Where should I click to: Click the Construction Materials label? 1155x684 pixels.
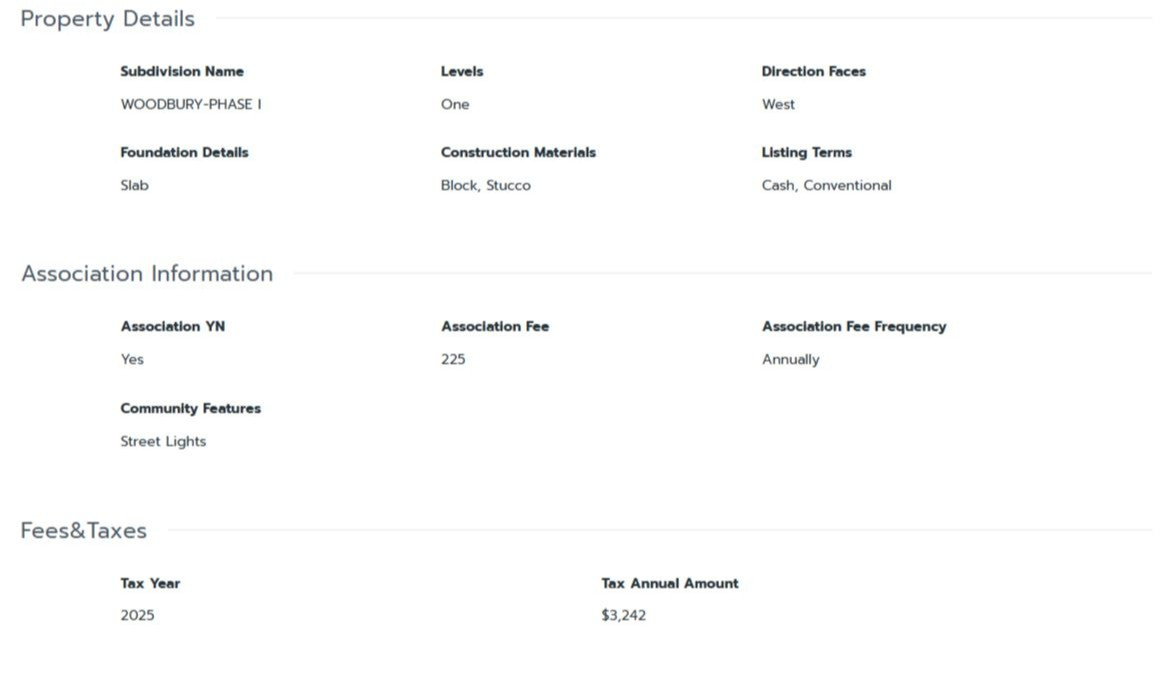518,152
